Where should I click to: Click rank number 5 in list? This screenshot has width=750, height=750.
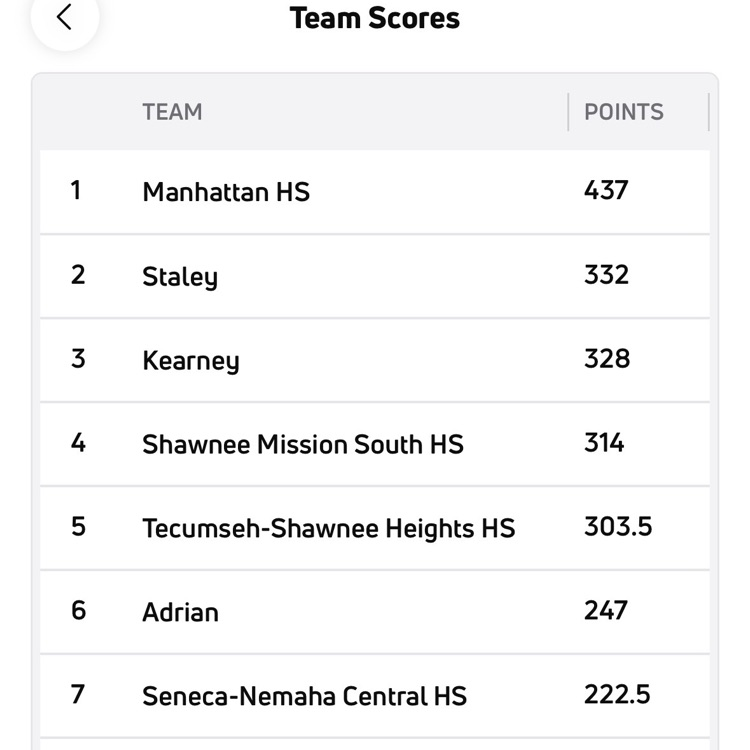point(78,526)
